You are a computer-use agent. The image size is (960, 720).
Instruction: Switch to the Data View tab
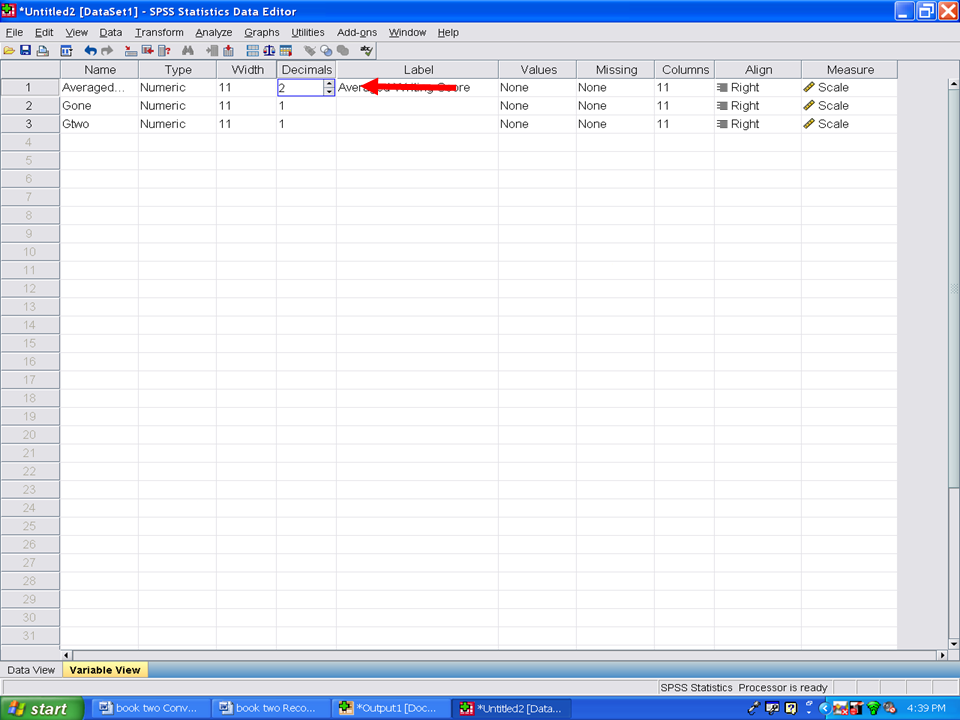coord(31,670)
